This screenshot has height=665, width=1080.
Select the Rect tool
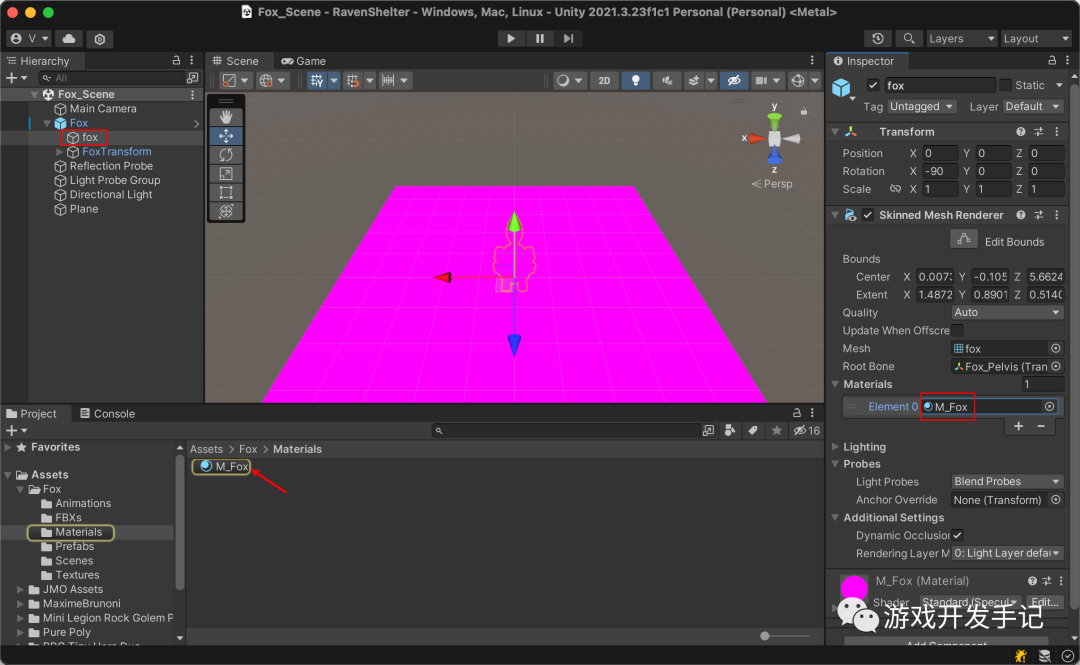[226, 192]
